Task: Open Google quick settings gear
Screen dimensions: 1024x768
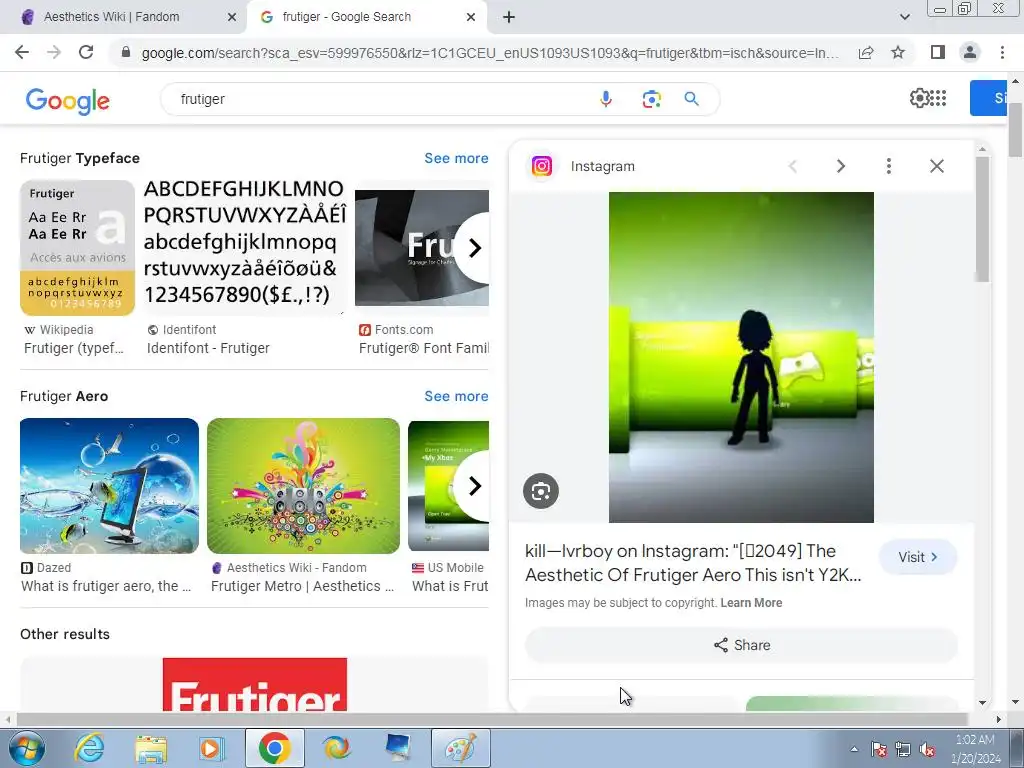Action: coord(919,98)
